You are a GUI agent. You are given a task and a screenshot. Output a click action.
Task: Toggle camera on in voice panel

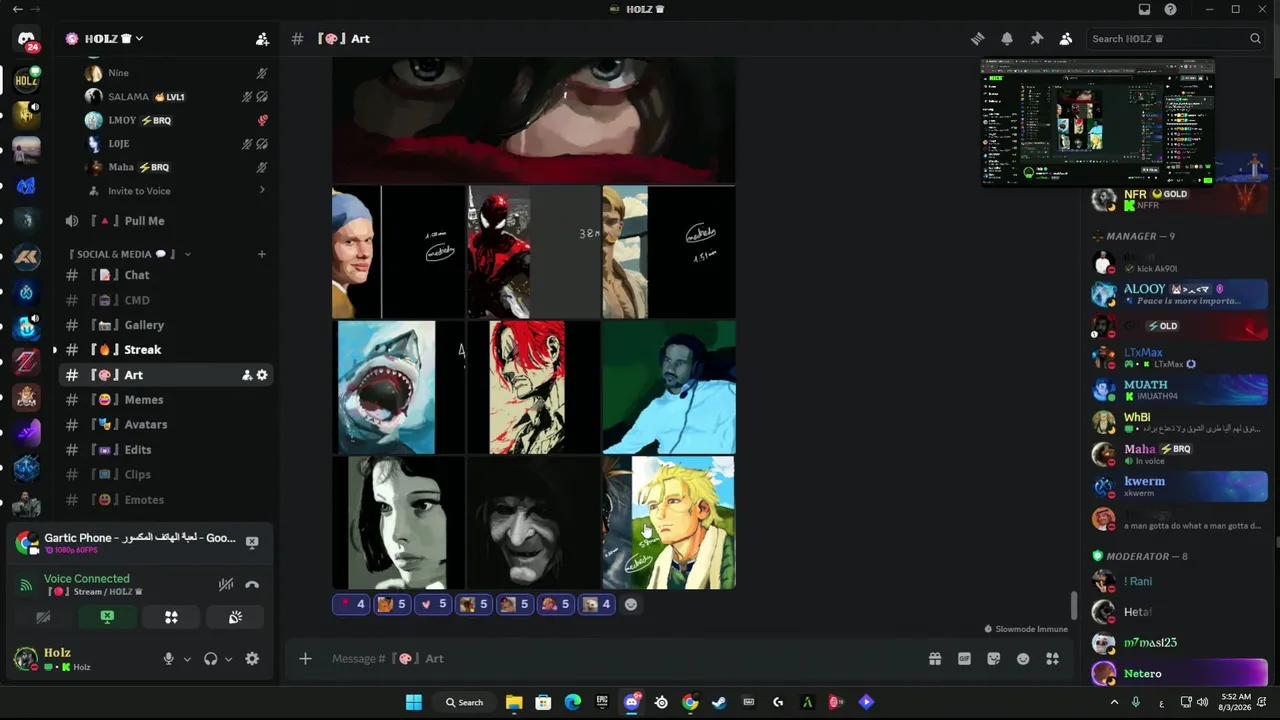tap(43, 618)
